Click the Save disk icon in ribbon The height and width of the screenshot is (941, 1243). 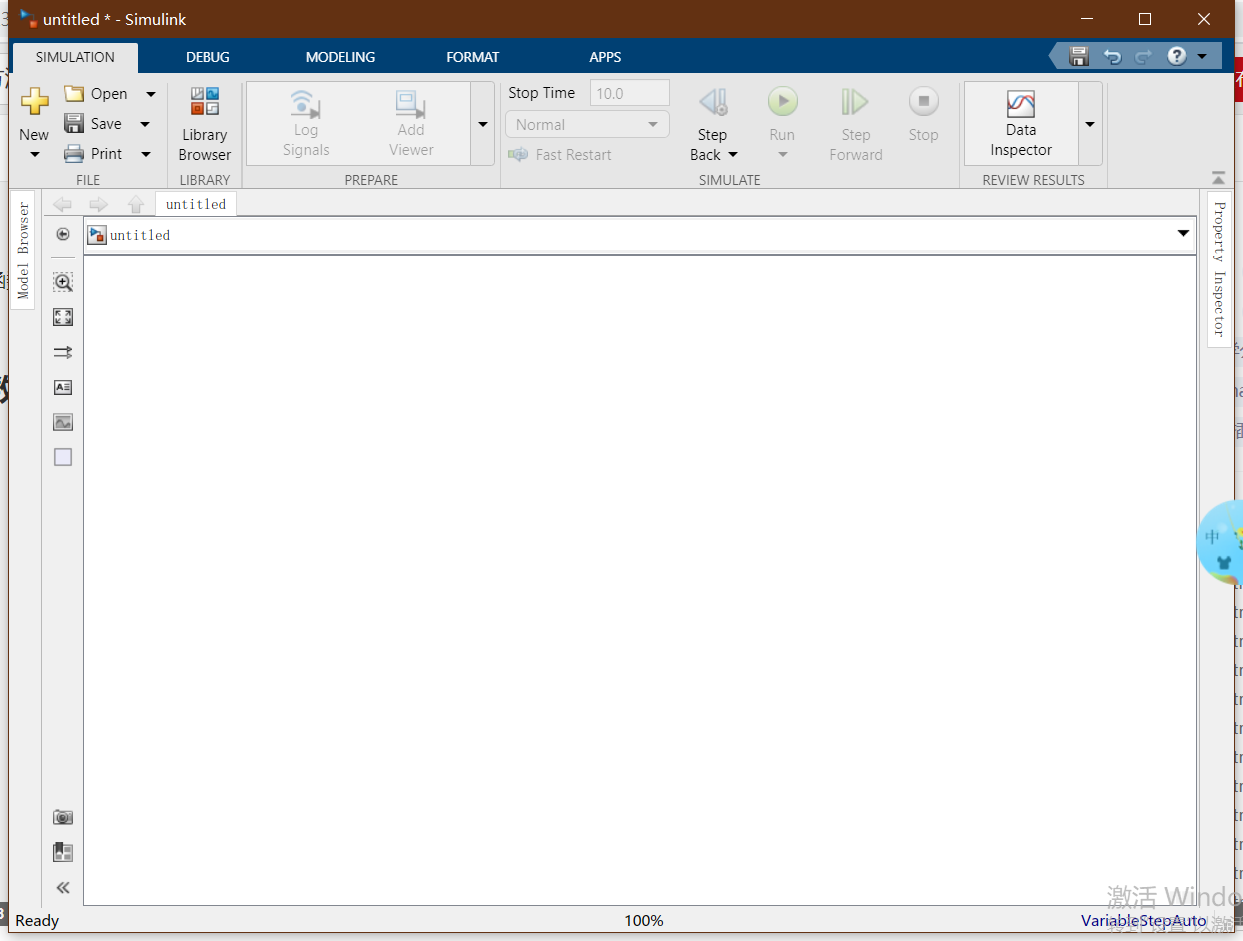point(74,123)
